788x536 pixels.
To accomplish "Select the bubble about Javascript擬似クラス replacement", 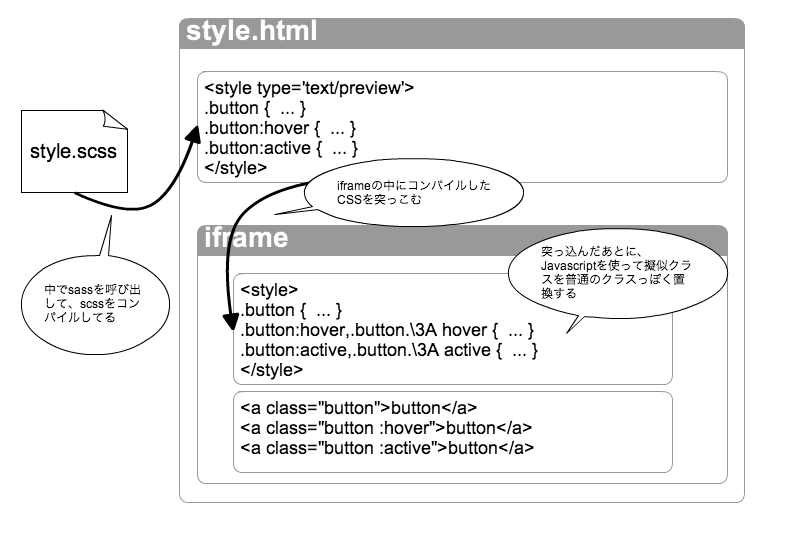I will tap(617, 274).
